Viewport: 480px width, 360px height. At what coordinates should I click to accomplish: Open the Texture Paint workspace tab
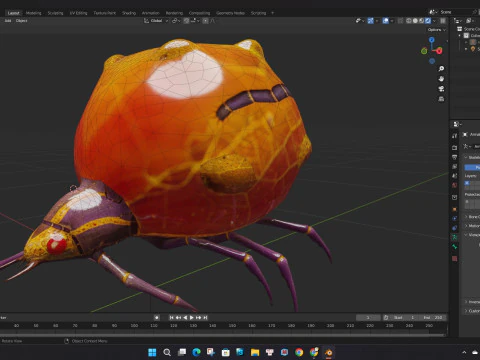pyautogui.click(x=104, y=13)
